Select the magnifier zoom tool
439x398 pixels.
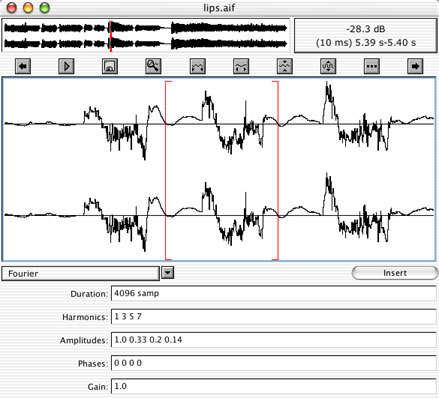153,66
